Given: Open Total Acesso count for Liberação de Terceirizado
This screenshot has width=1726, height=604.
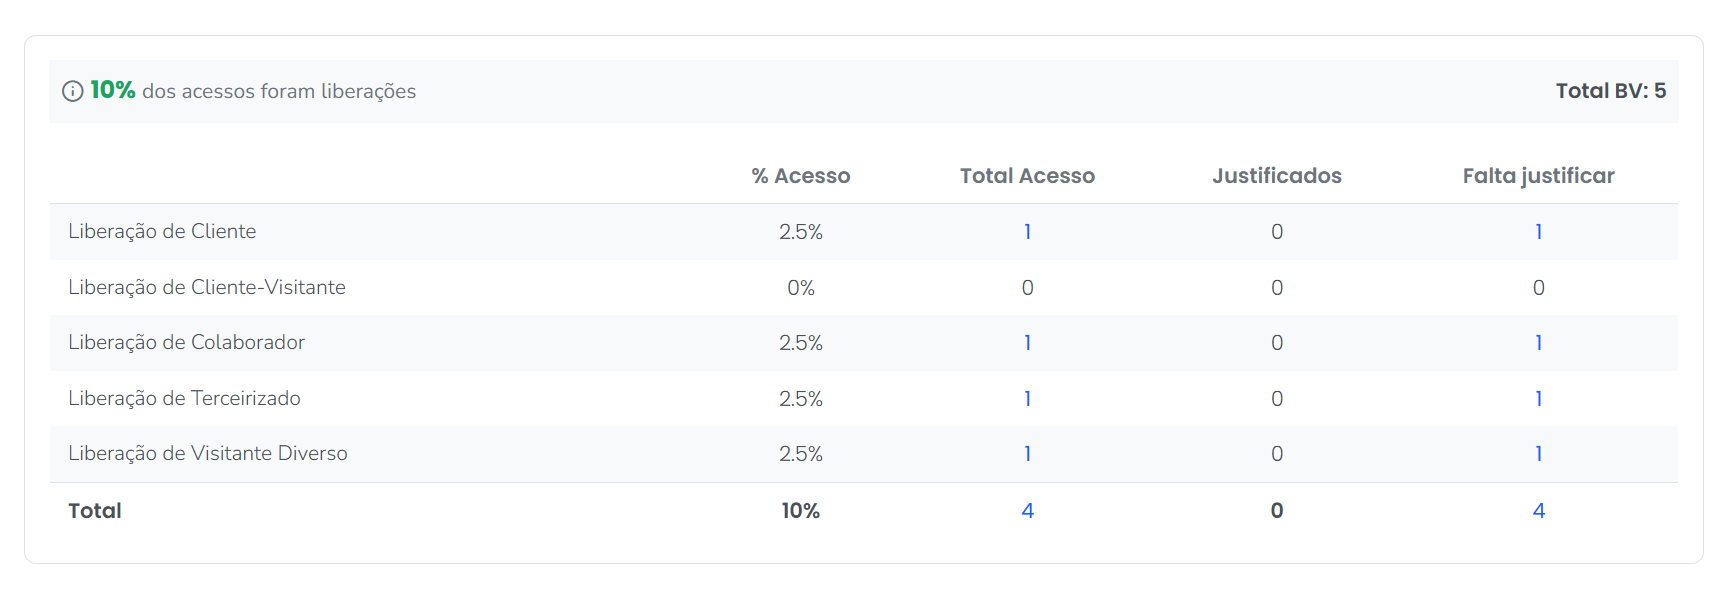Looking at the screenshot, I should tap(1027, 399).
